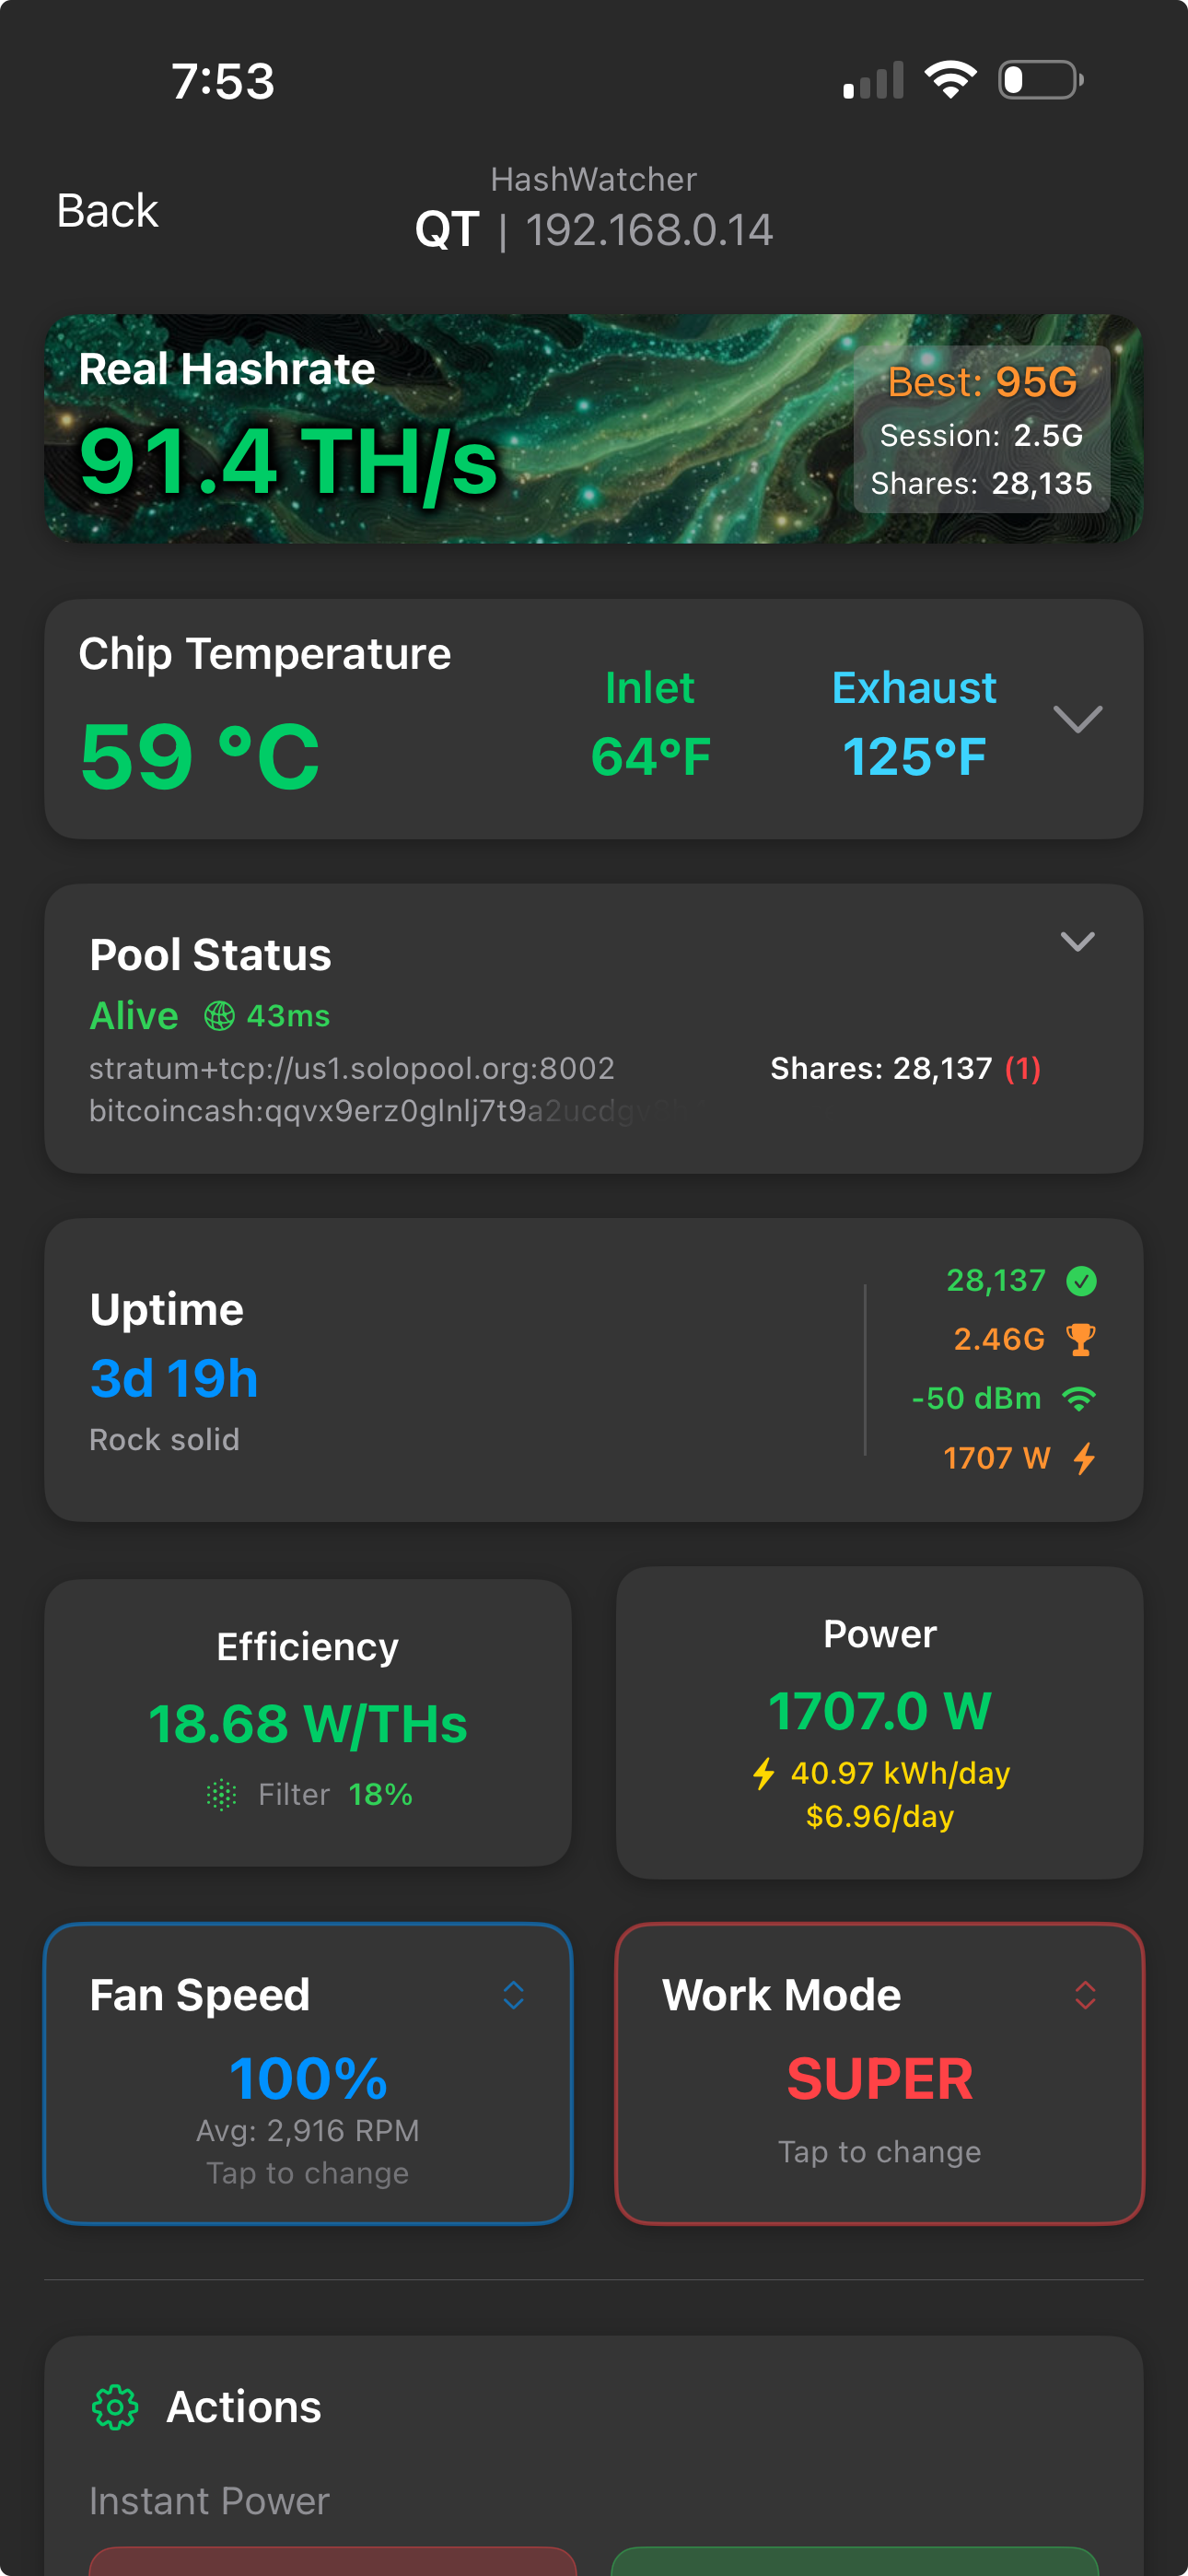Image resolution: width=1188 pixels, height=2576 pixels.
Task: Tap the Real Hashrate banner
Action: tap(400, 430)
